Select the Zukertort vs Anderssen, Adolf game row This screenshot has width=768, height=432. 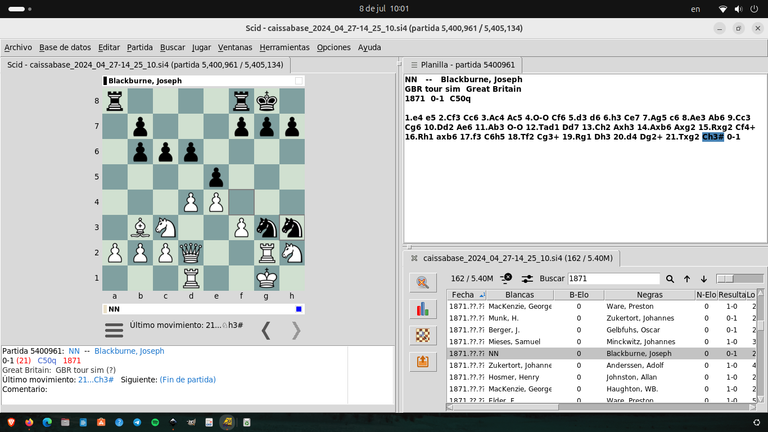click(602, 365)
